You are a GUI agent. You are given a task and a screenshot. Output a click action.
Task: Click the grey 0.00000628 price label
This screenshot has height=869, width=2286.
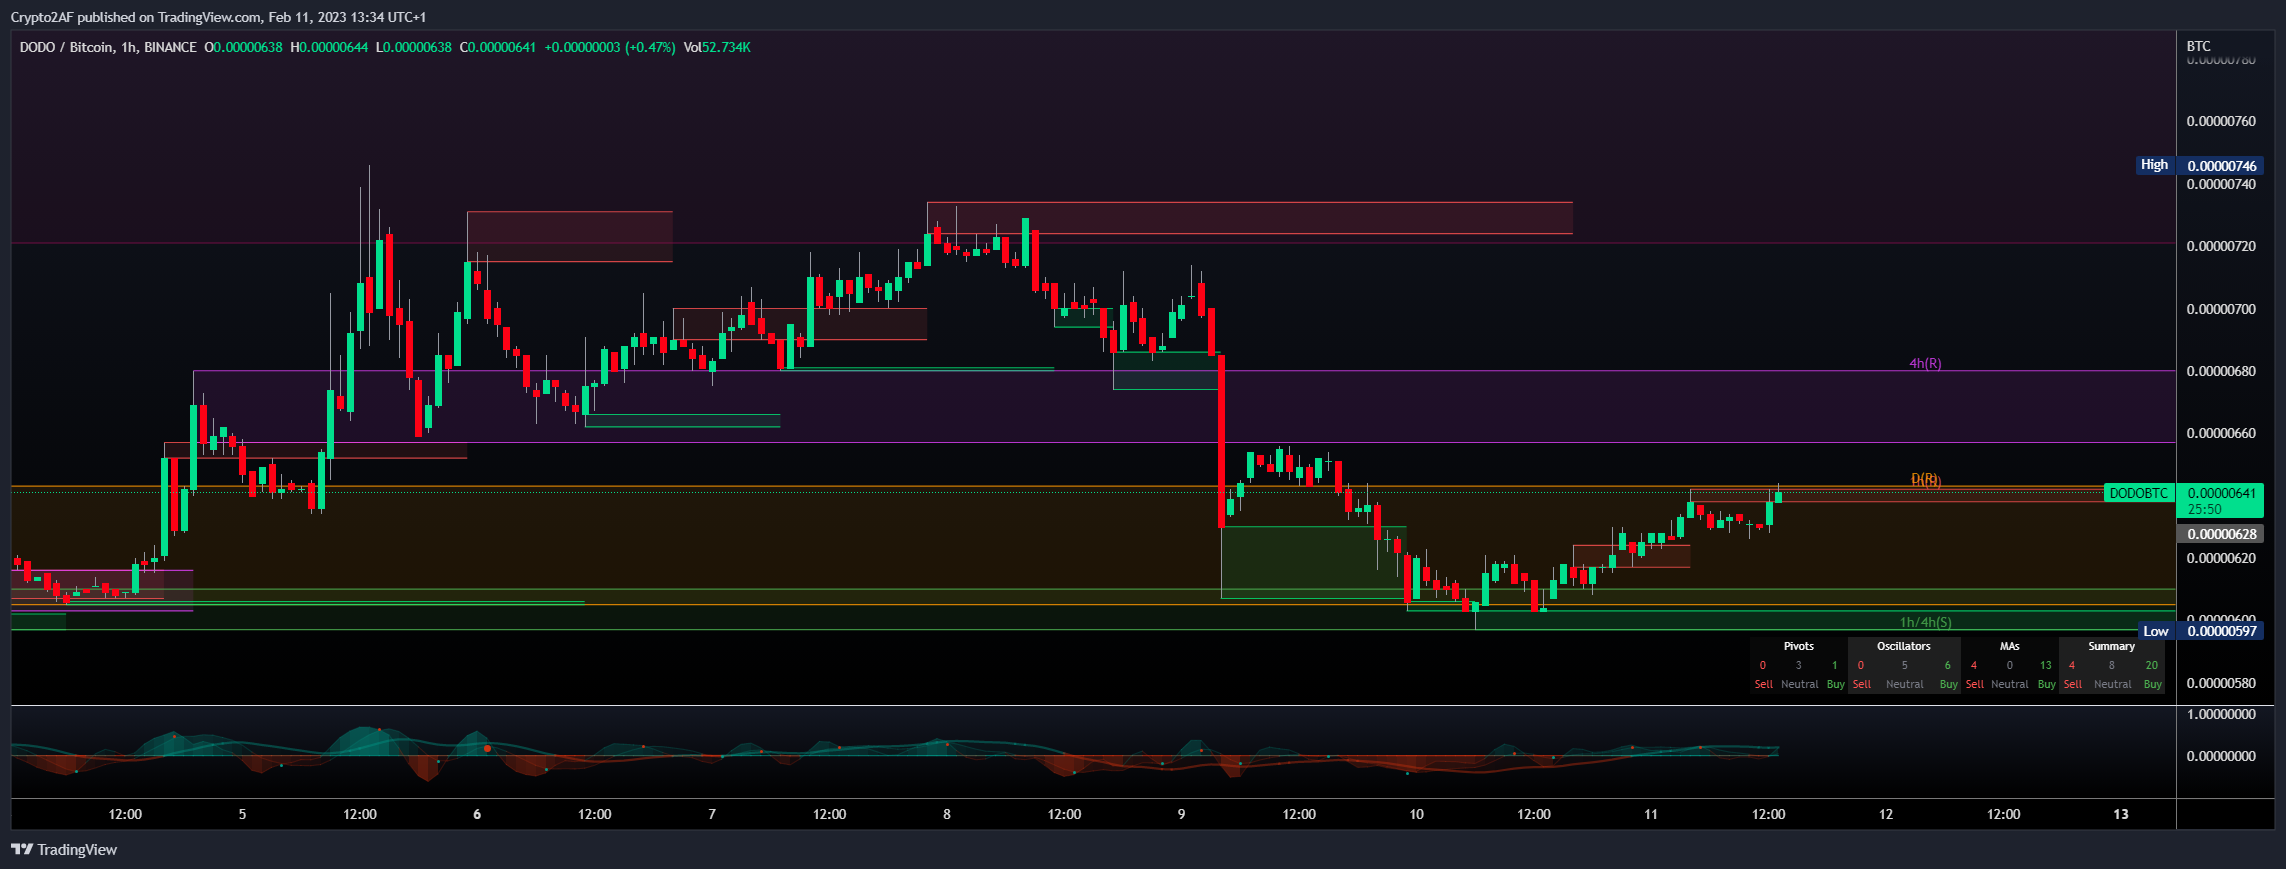click(x=2221, y=534)
